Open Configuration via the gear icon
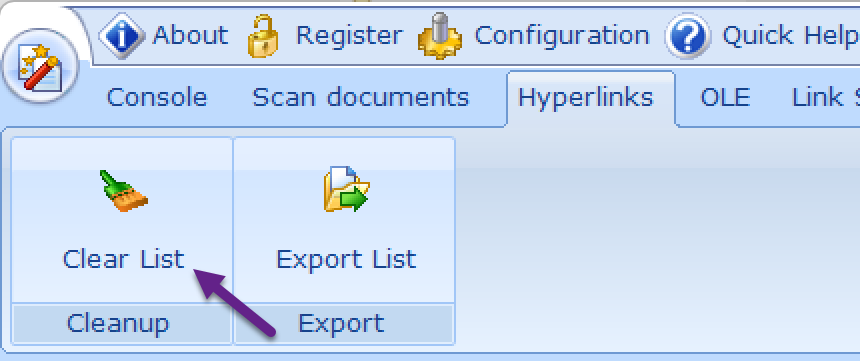This screenshot has height=361, width=860. (x=439, y=36)
